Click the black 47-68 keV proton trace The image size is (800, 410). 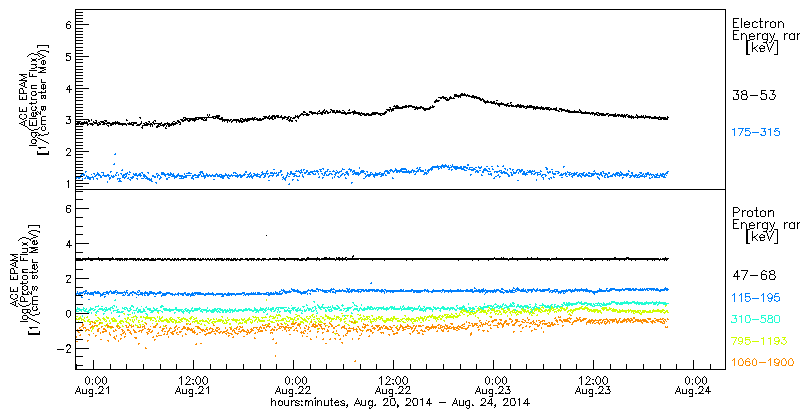372,259
